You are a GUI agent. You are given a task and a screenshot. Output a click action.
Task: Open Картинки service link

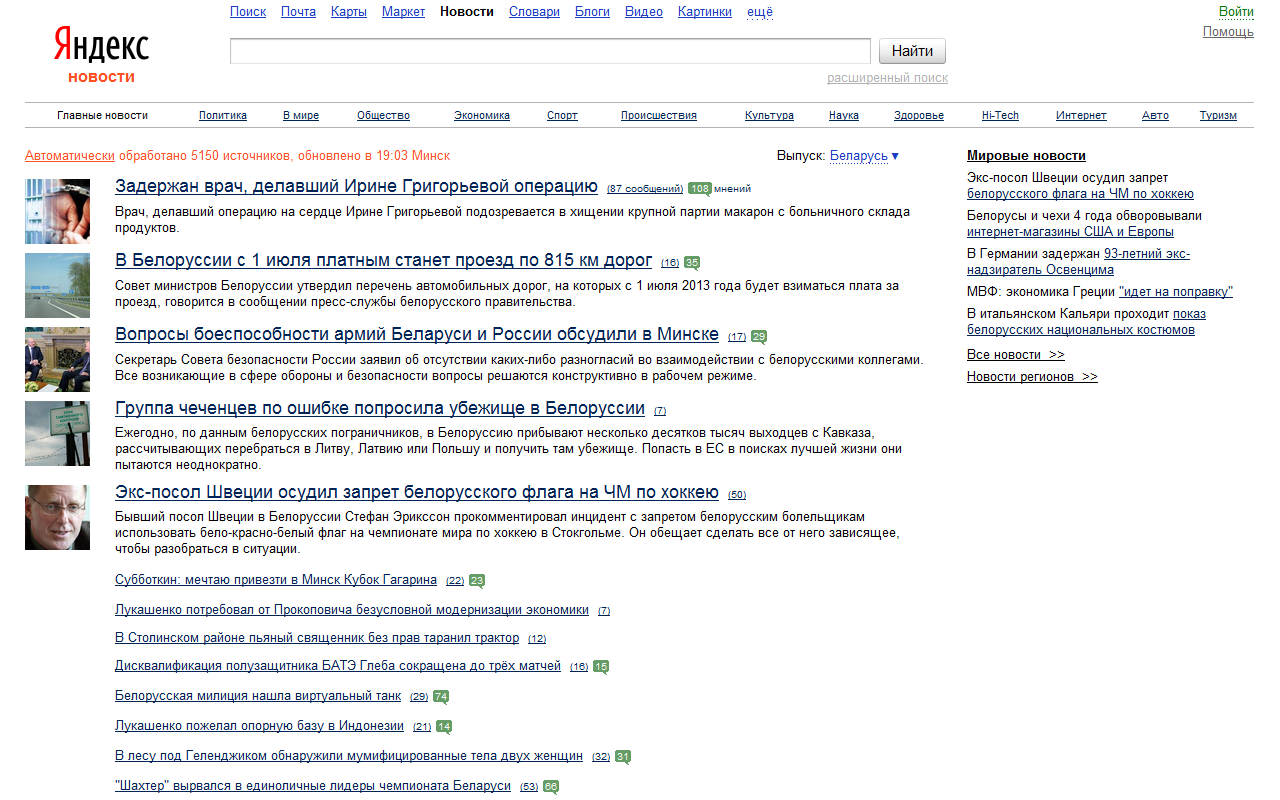click(x=705, y=12)
